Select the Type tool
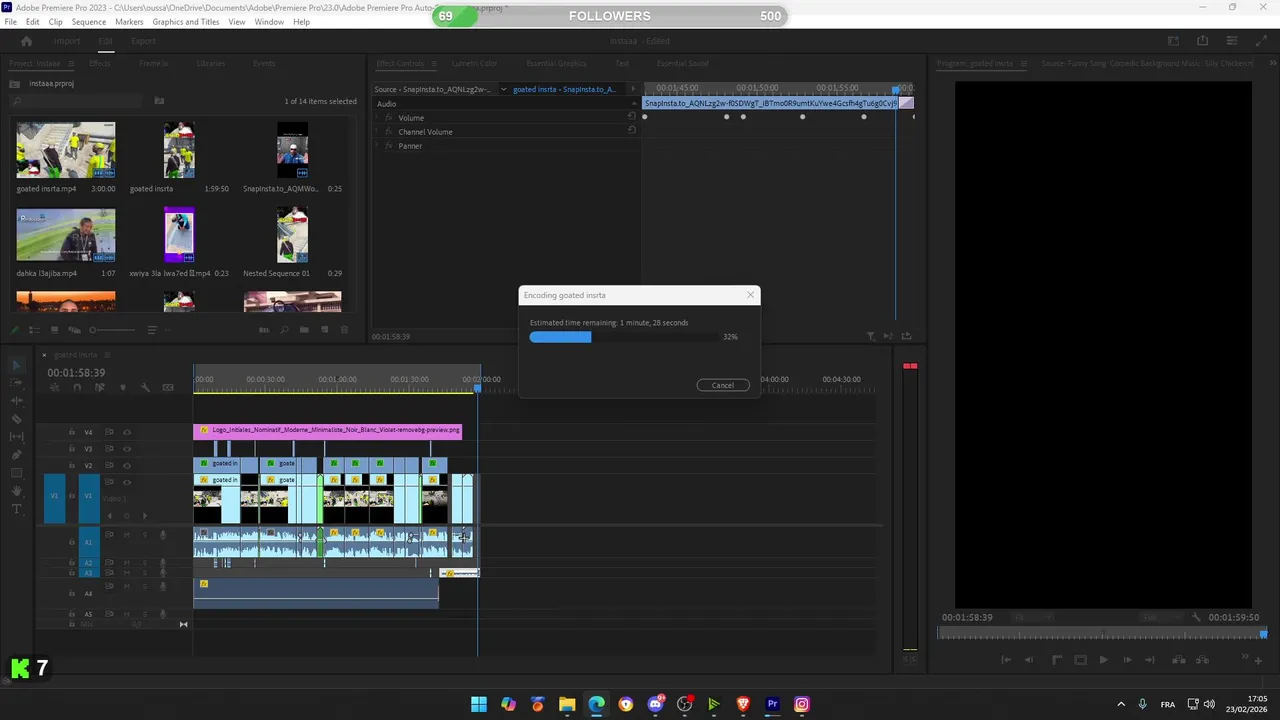 click(x=16, y=509)
